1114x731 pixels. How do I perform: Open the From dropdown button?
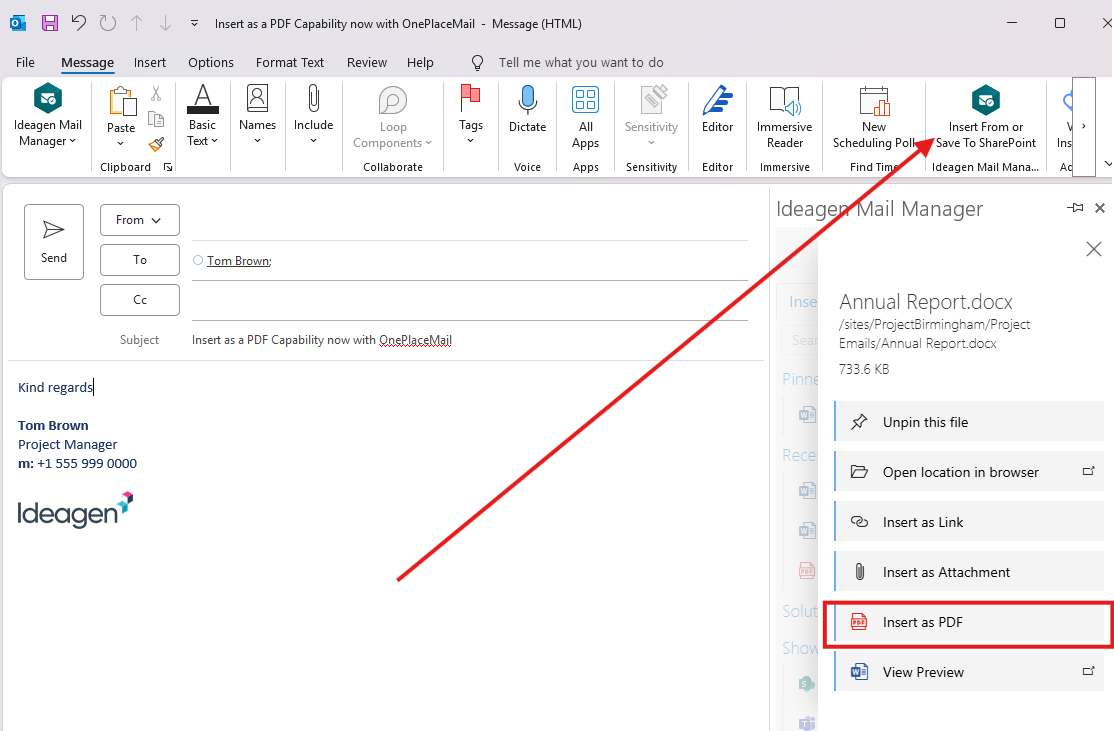pos(139,220)
